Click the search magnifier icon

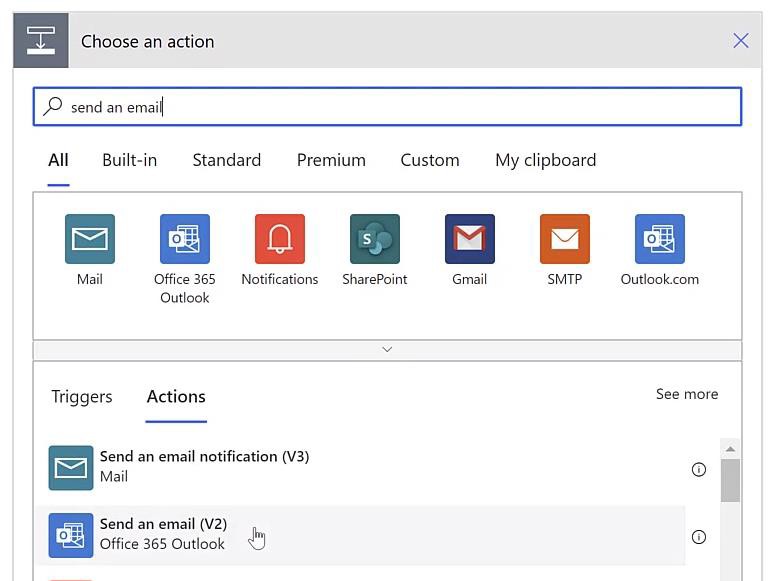[53, 106]
